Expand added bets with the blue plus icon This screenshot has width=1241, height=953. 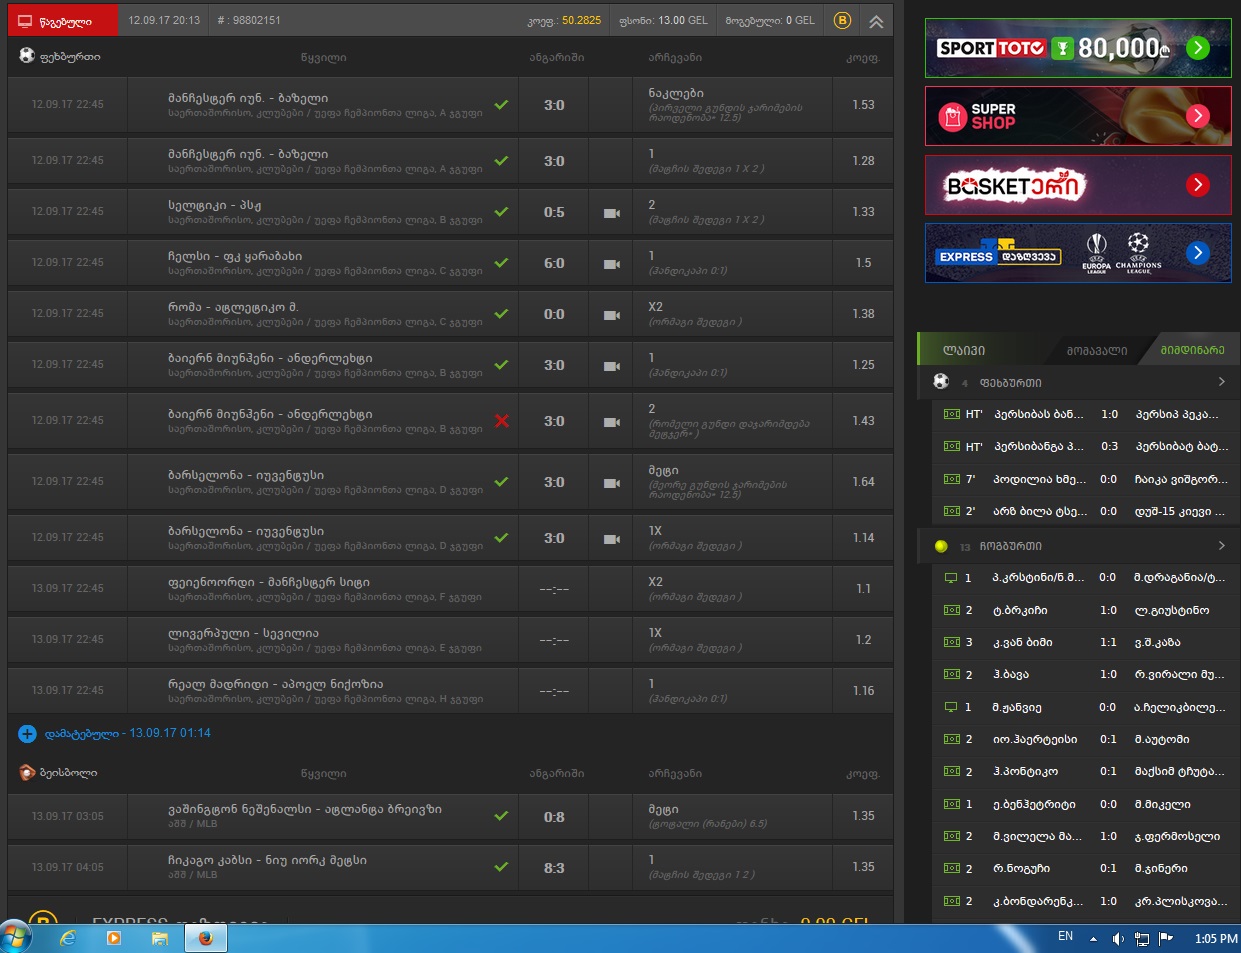27,734
